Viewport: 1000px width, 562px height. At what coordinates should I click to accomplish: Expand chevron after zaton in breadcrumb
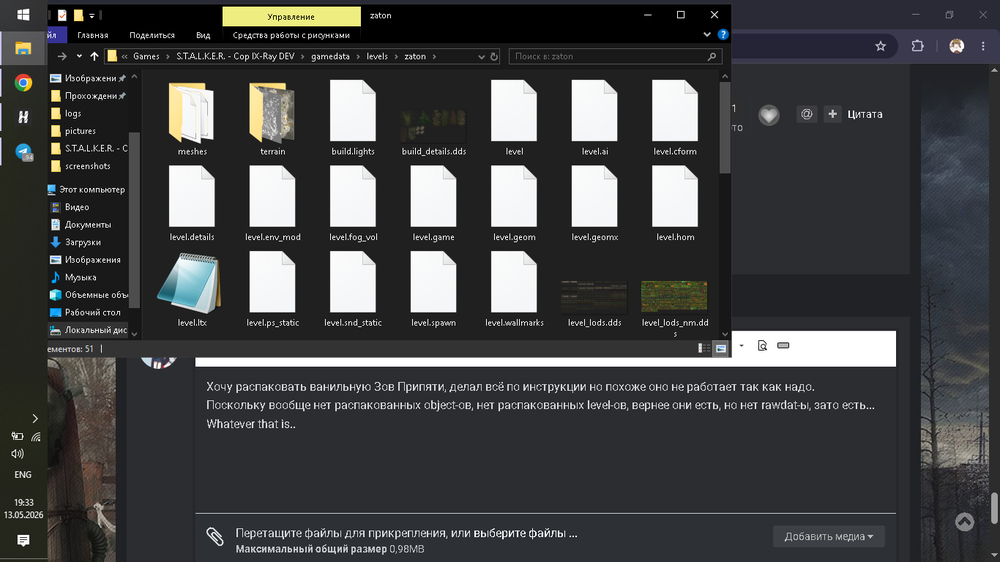434,56
